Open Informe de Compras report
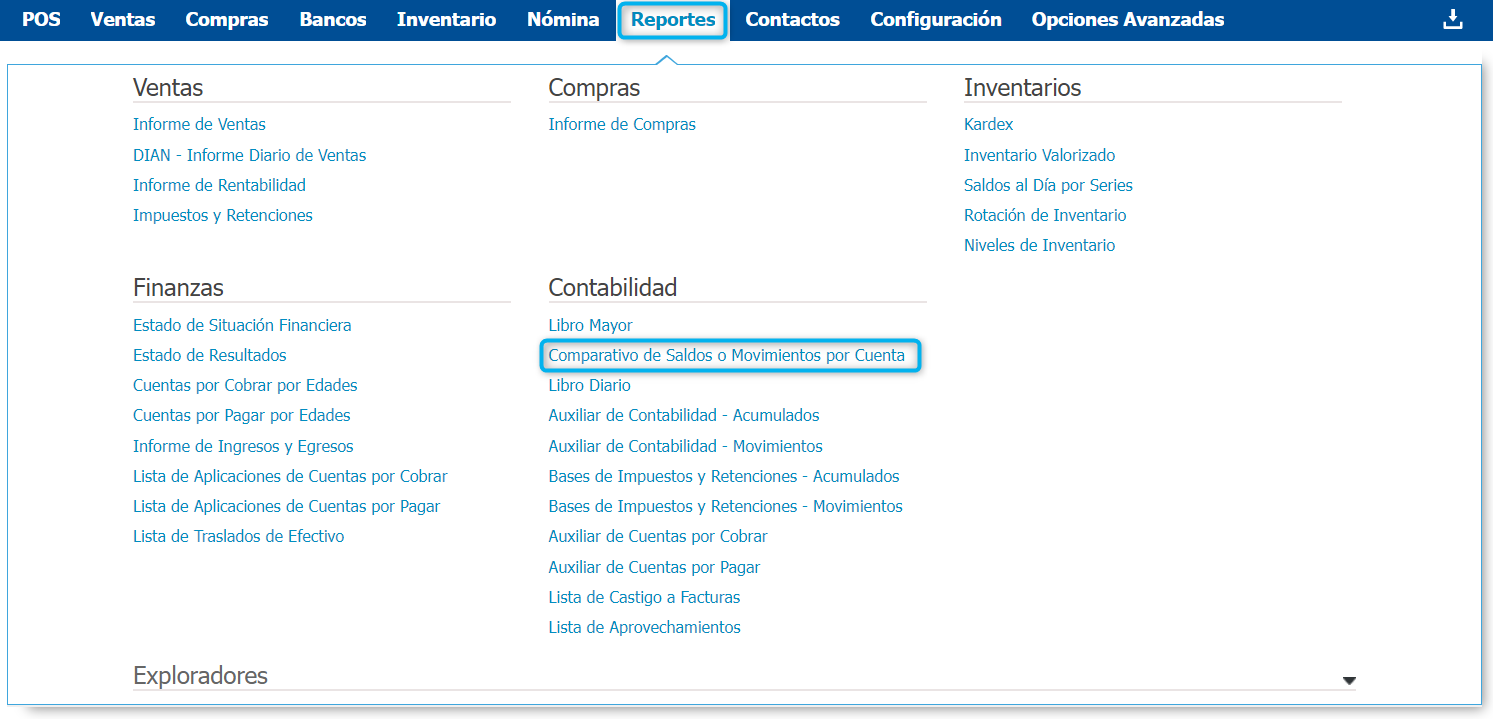1493x719 pixels. click(622, 125)
